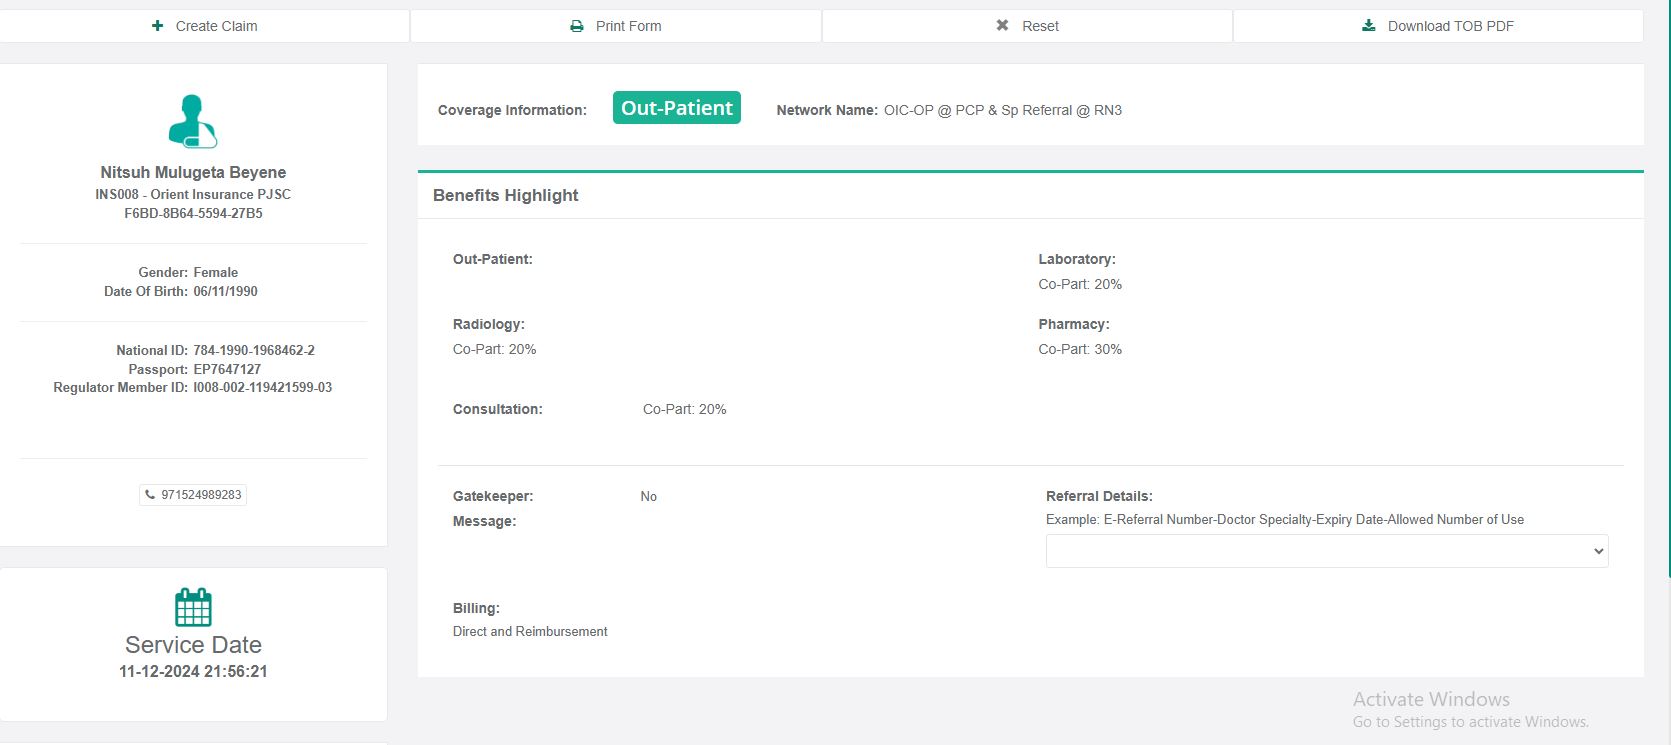This screenshot has width=1671, height=745.
Task: Click the X icon beside Reset
Action: point(1002,26)
